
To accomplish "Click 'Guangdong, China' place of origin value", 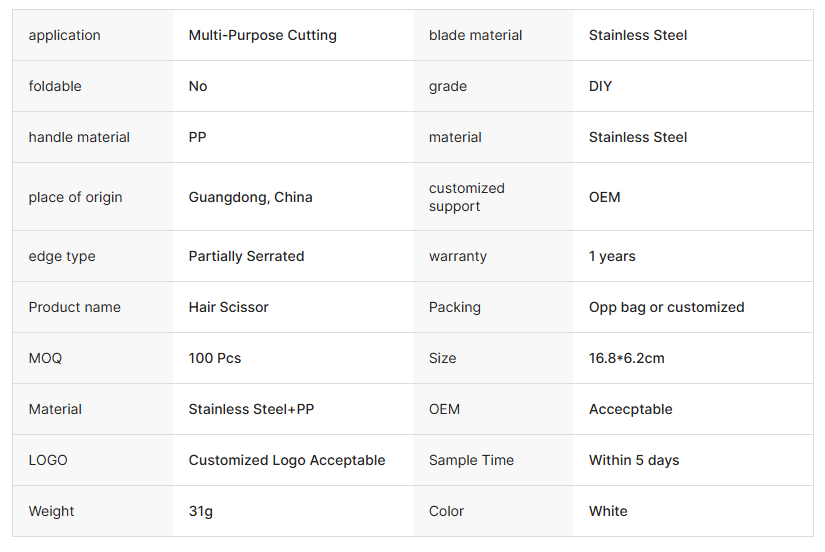I will [250, 197].
